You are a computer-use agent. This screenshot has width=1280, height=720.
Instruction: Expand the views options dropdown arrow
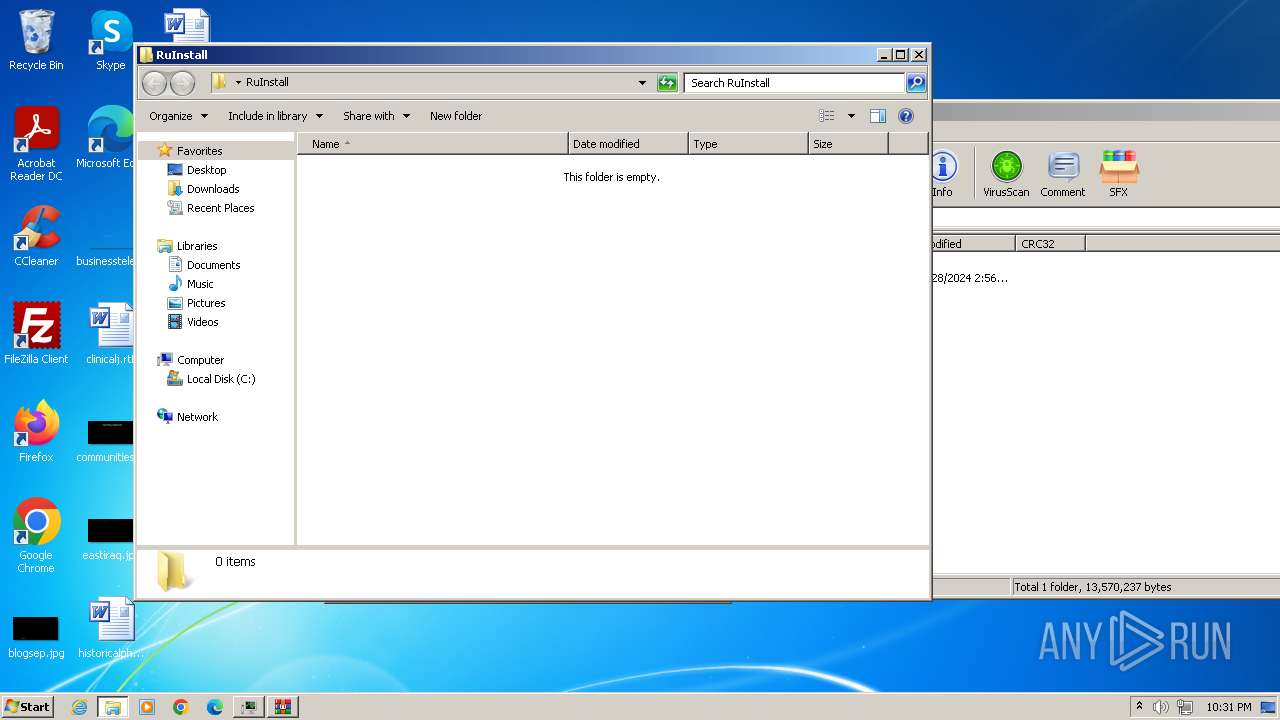click(851, 116)
